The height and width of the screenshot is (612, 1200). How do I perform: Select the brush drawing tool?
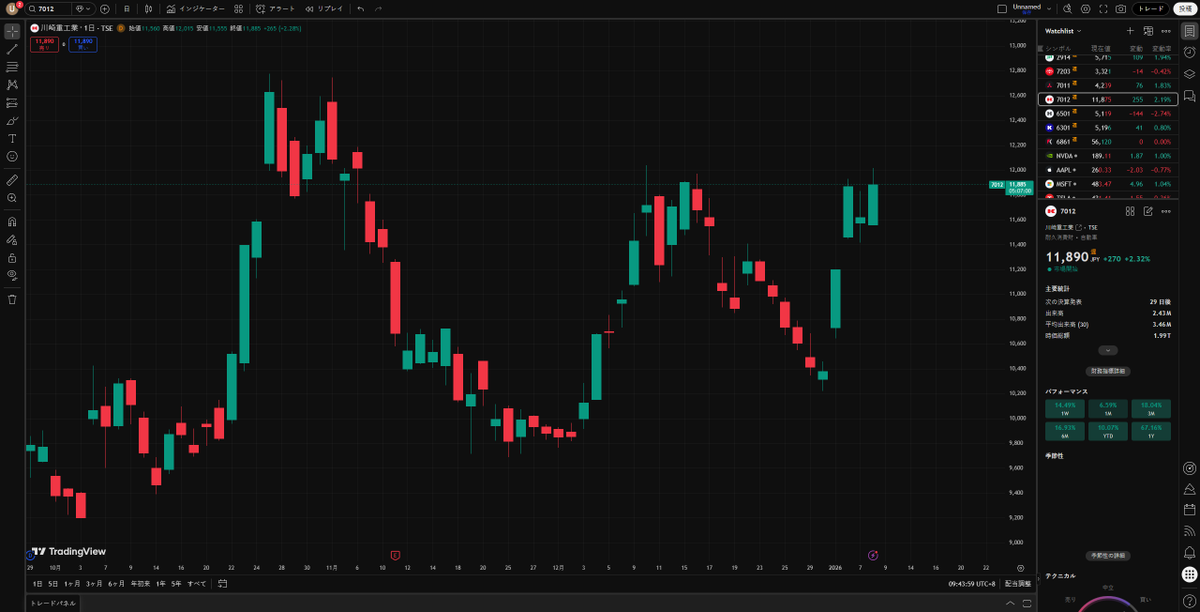[x=12, y=121]
